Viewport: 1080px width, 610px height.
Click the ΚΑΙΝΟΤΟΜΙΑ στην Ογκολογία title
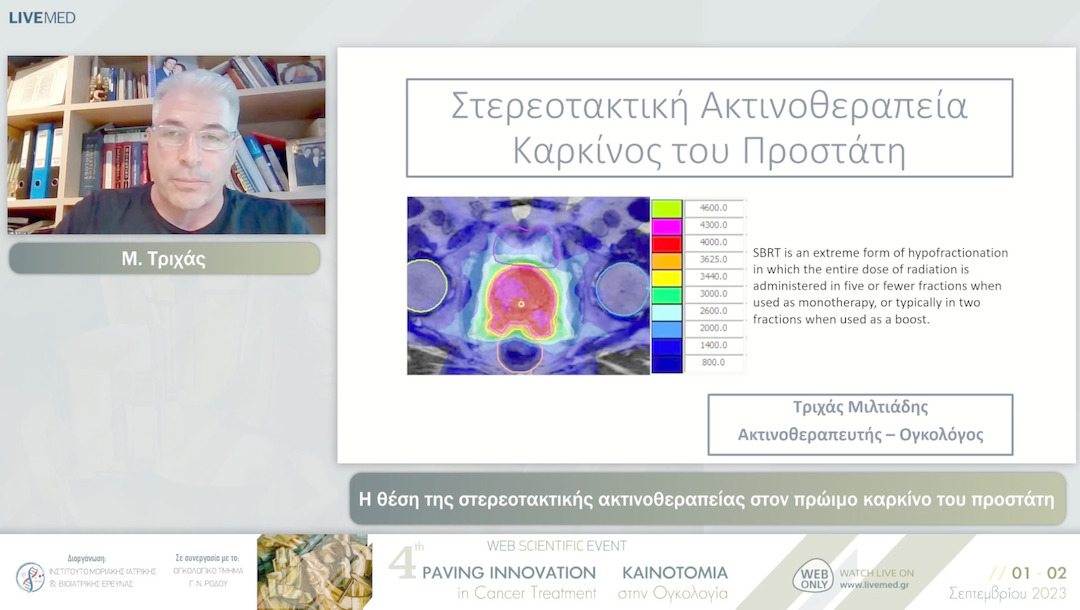(674, 582)
